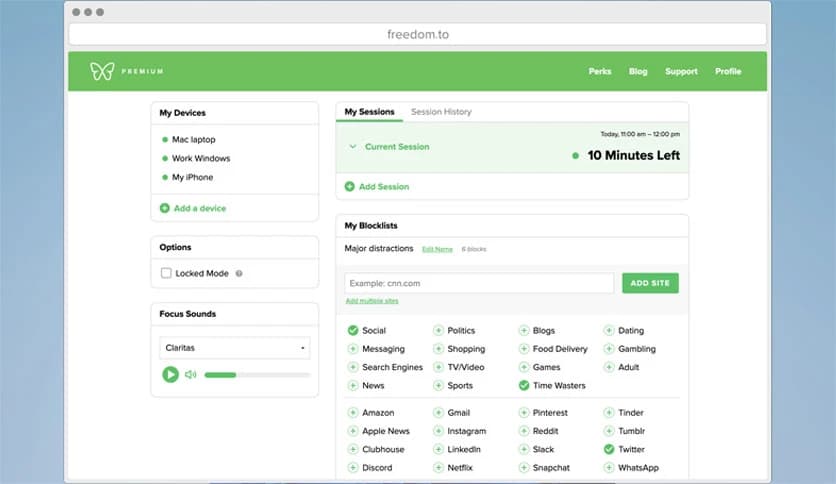The height and width of the screenshot is (484, 836).
Task: Click the 10 Minutes Left text
Action: coord(633,156)
